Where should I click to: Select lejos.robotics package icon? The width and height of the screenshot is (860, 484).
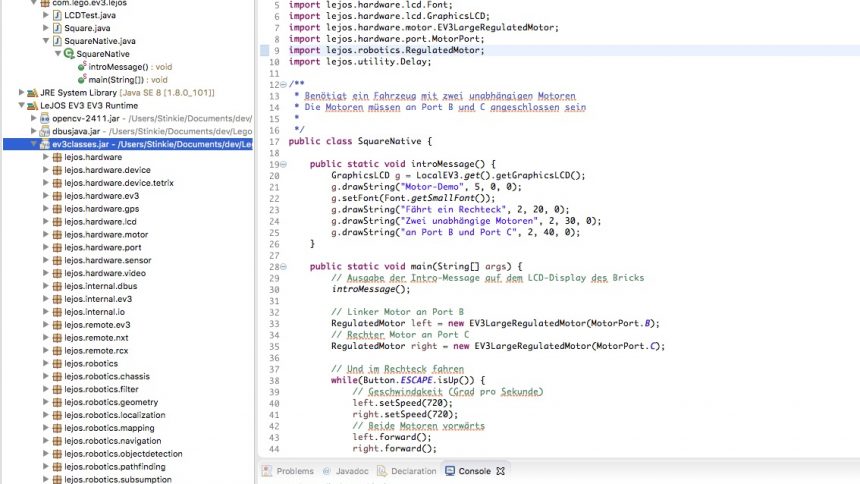click(x=57, y=363)
